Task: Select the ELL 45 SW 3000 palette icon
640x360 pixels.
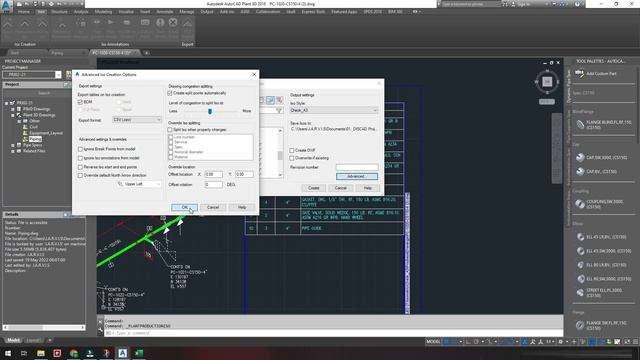Action: point(580,251)
